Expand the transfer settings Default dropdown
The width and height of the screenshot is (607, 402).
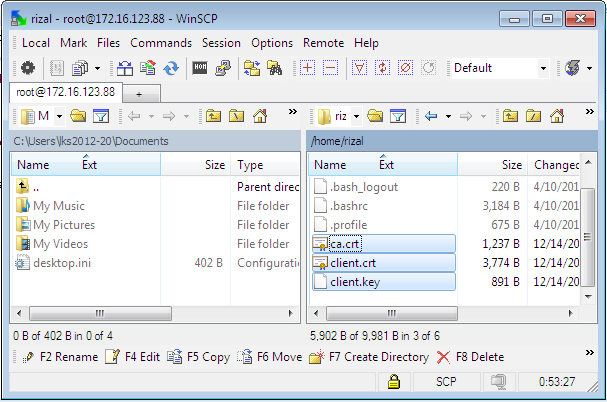(x=543, y=68)
